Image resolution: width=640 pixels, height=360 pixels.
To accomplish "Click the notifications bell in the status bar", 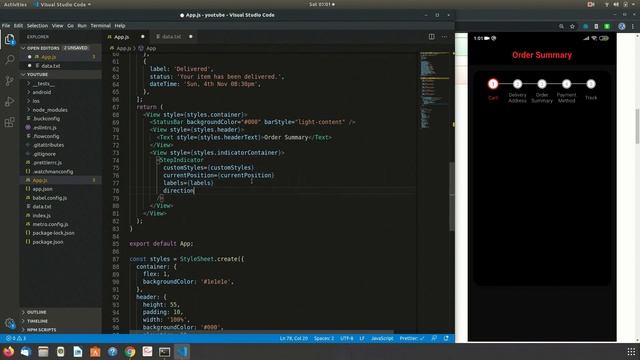I will (446, 338).
